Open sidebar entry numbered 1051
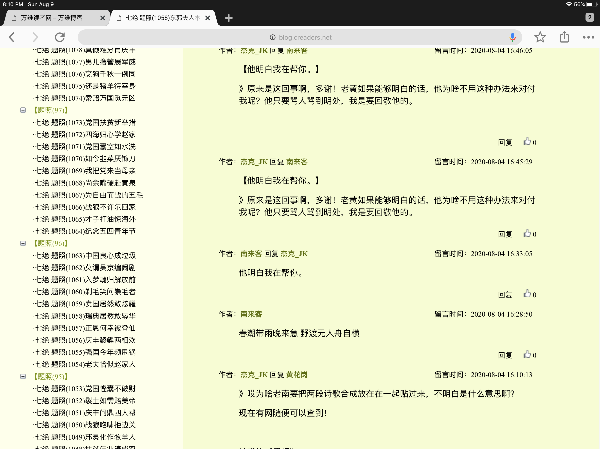 [x=85, y=413]
